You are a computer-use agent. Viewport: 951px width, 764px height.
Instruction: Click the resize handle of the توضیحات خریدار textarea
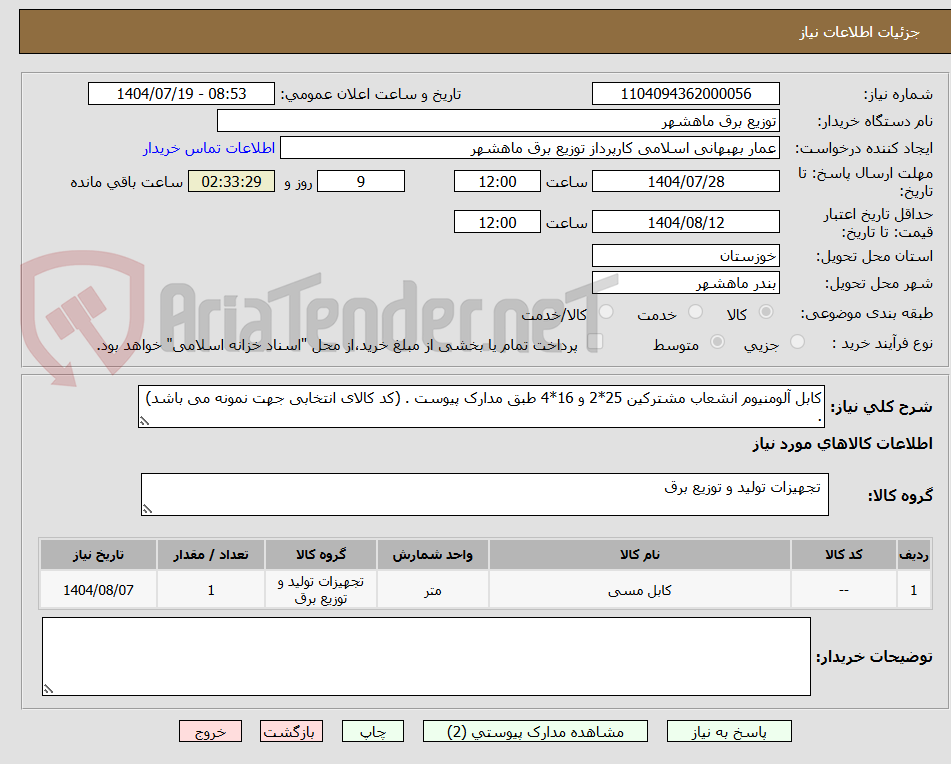[x=48, y=688]
